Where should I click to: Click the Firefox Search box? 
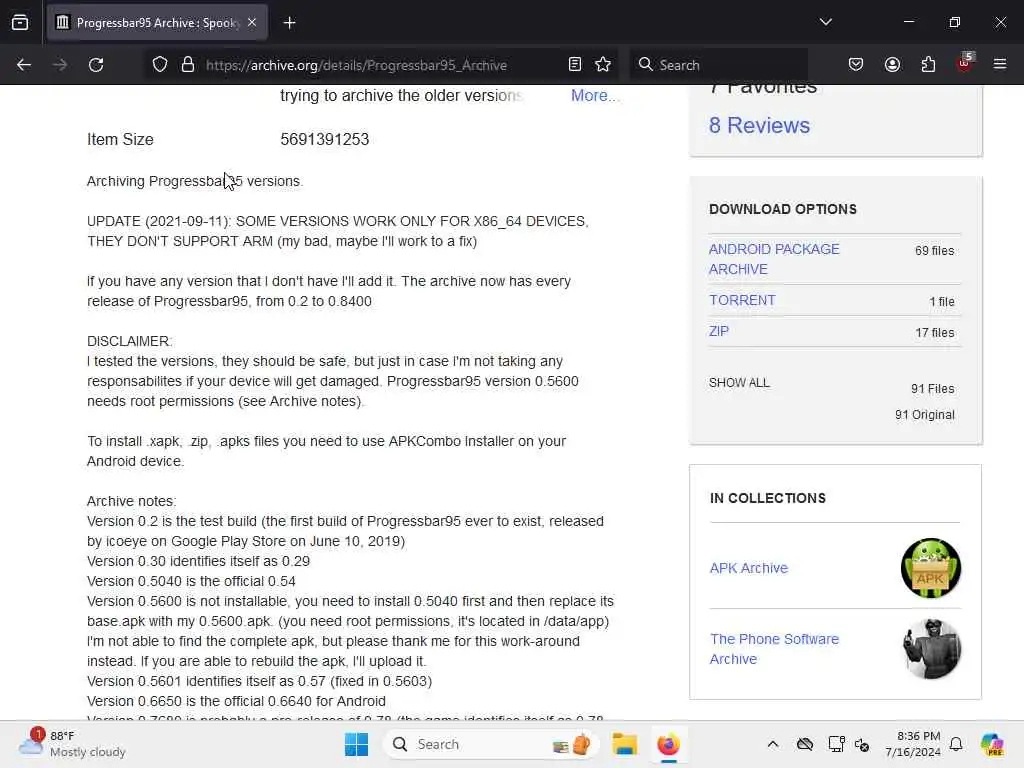pos(718,65)
